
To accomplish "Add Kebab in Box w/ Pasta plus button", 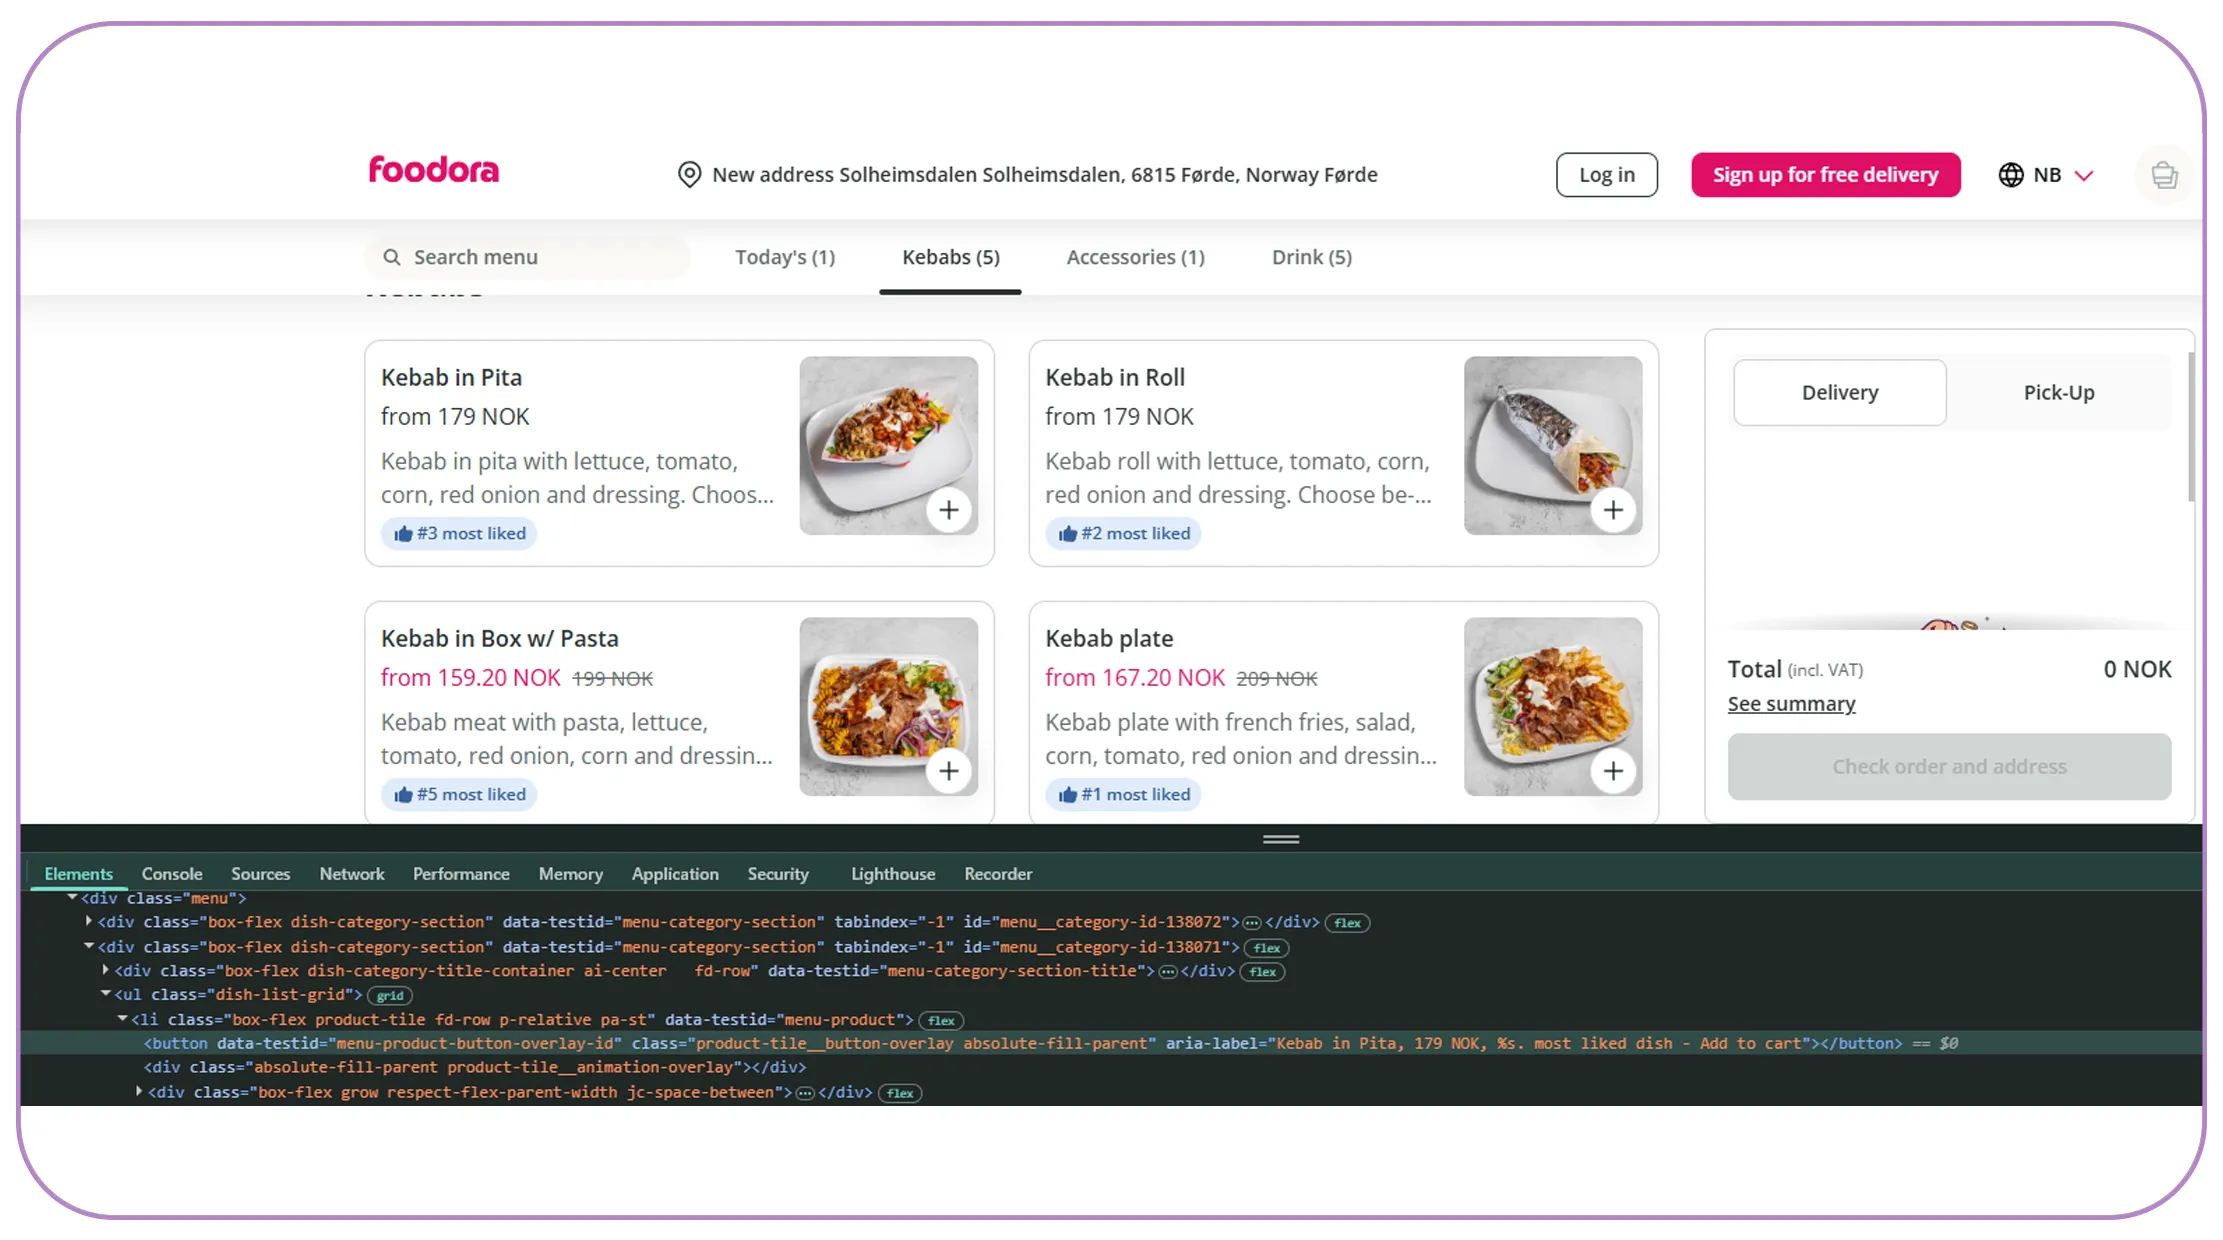I will pyautogui.click(x=949, y=771).
